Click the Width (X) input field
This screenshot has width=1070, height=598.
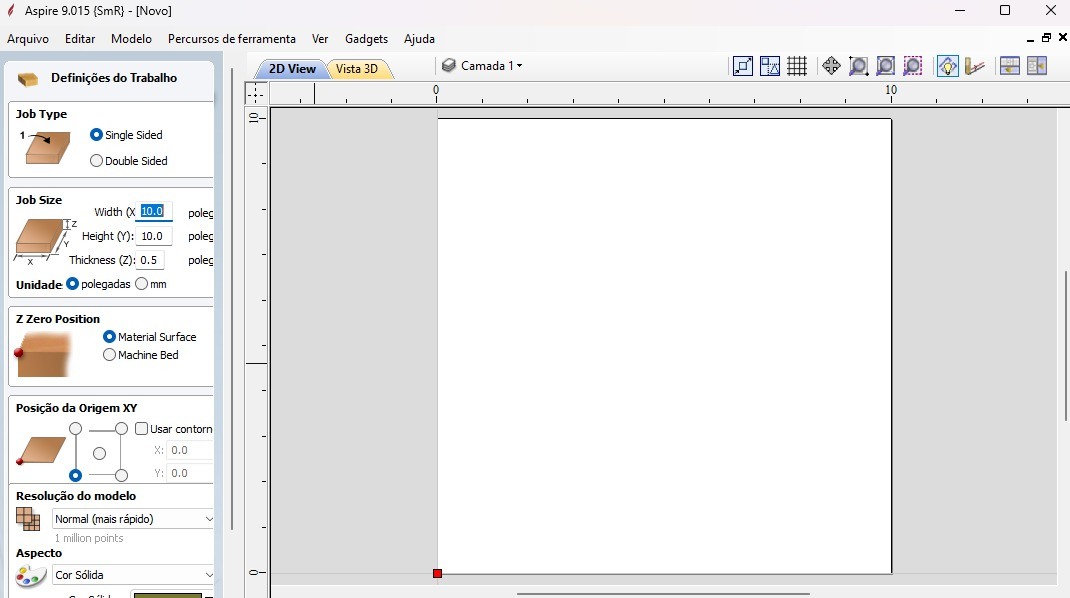pos(156,212)
